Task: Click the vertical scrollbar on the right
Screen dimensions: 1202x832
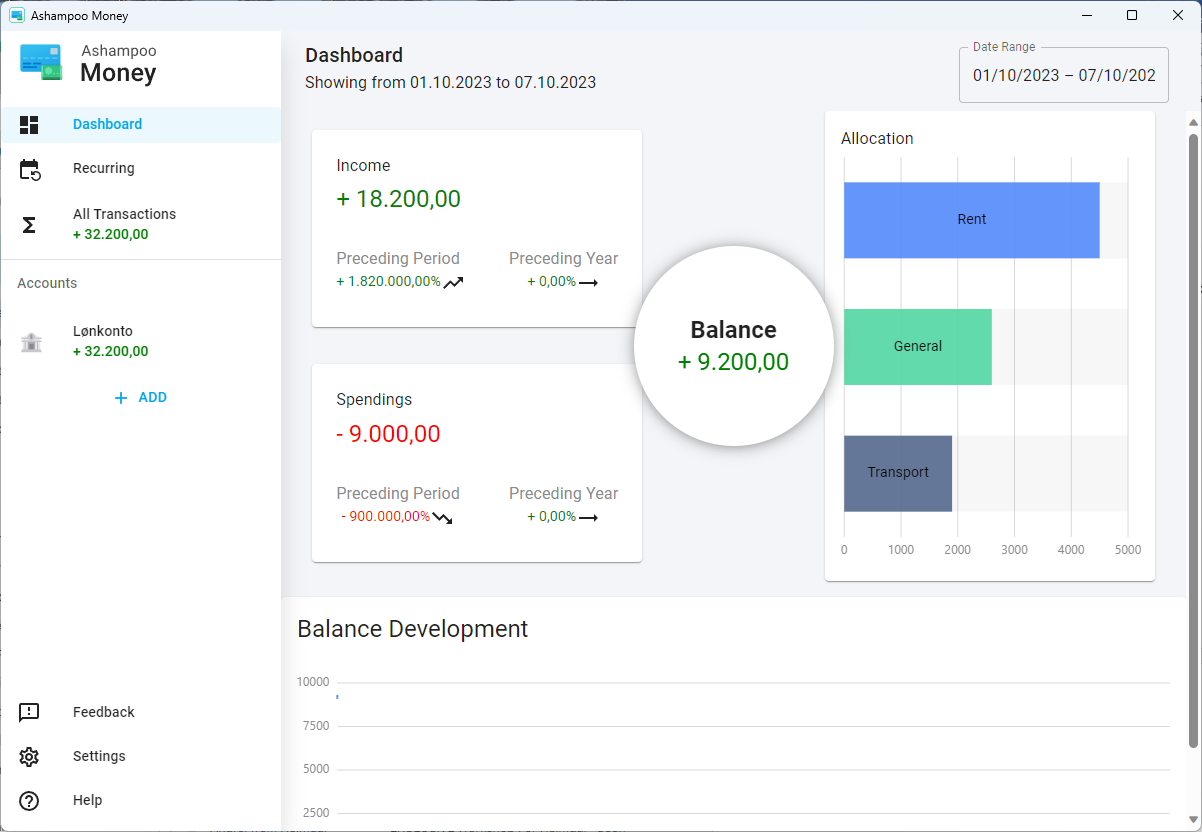Action: [1193, 440]
